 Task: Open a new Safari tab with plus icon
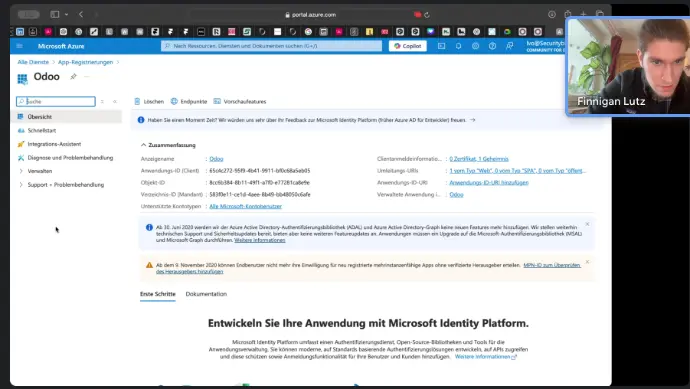584,14
